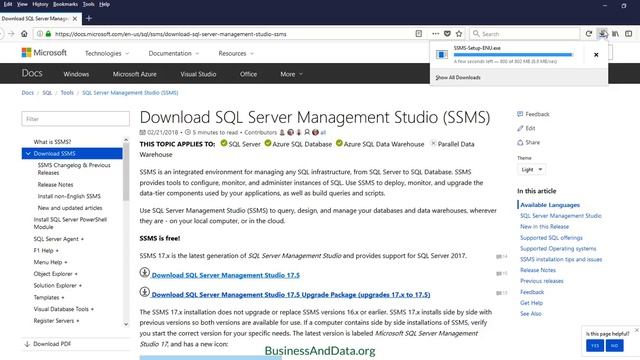
Task: Go to Office in Docs navigation
Action: pos(249,74)
